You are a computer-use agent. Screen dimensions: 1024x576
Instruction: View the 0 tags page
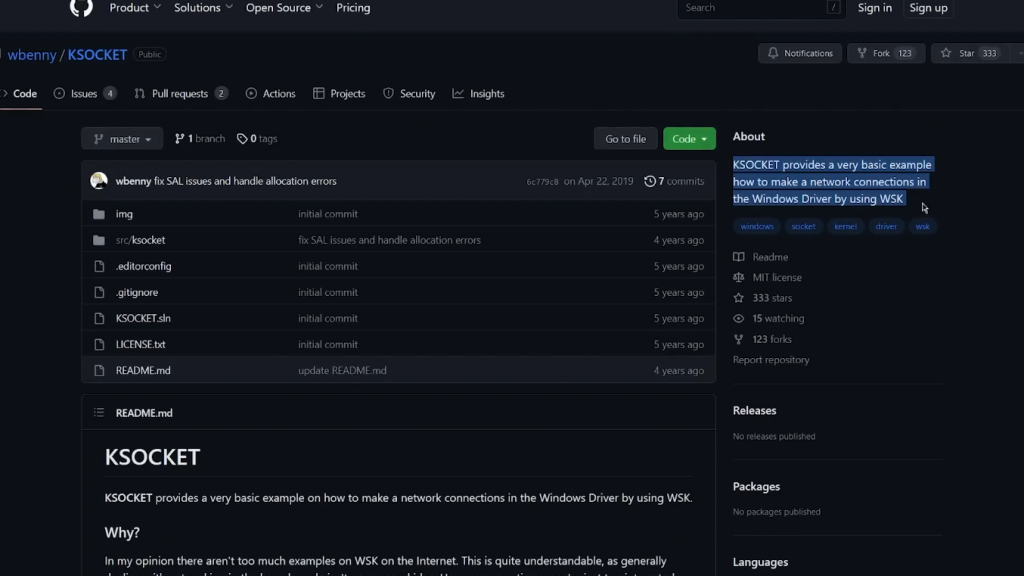click(x=257, y=139)
